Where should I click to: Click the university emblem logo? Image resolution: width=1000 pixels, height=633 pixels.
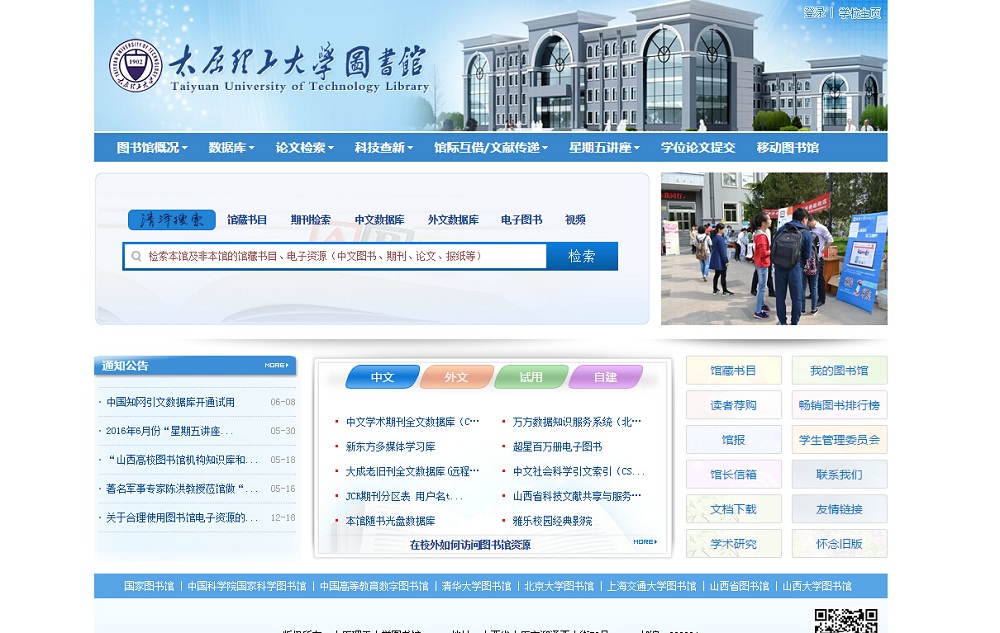(x=135, y=65)
